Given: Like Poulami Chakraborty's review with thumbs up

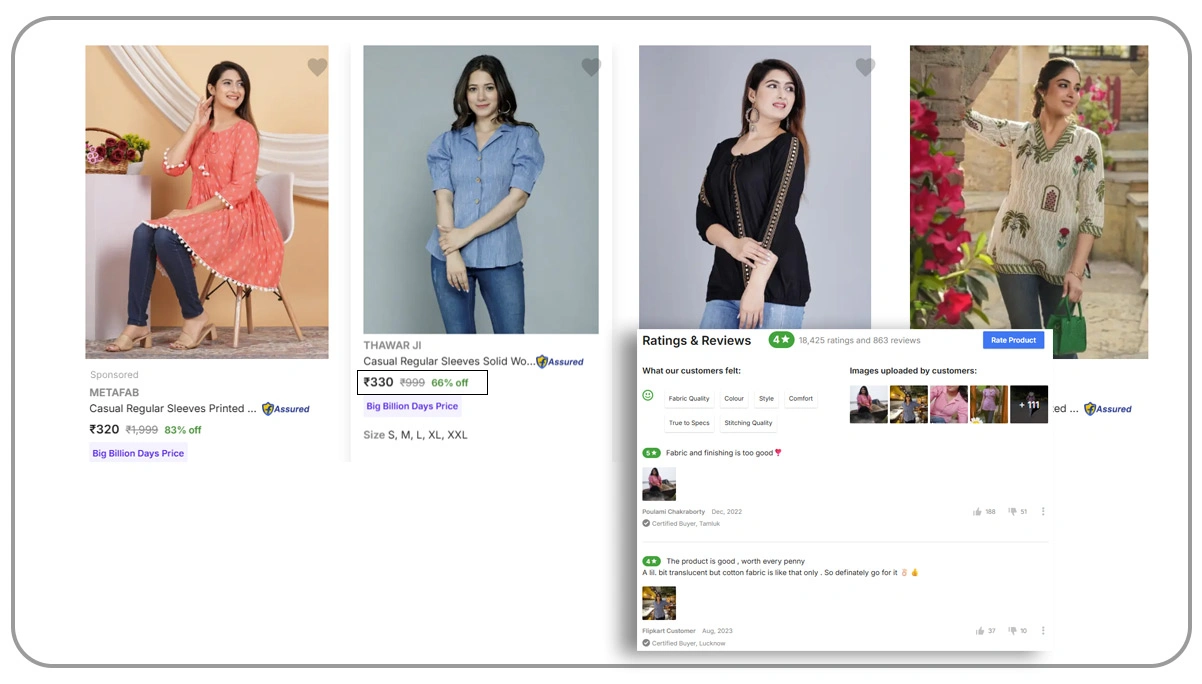Looking at the screenshot, I should tap(977, 512).
